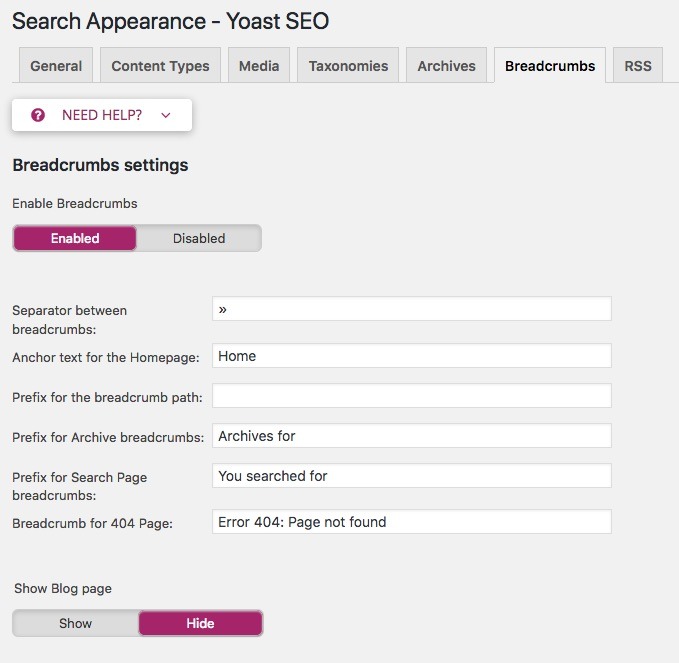Click the Show Blog page label
Viewport: 679px width, 663px height.
[x=63, y=589]
